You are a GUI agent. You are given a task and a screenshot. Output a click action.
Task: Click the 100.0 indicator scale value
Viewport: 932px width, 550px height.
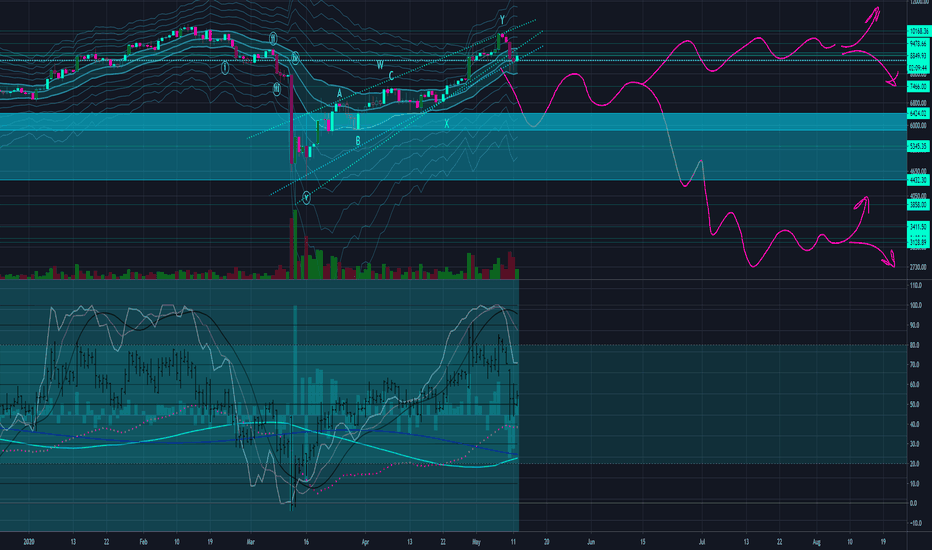pyautogui.click(x=916, y=306)
